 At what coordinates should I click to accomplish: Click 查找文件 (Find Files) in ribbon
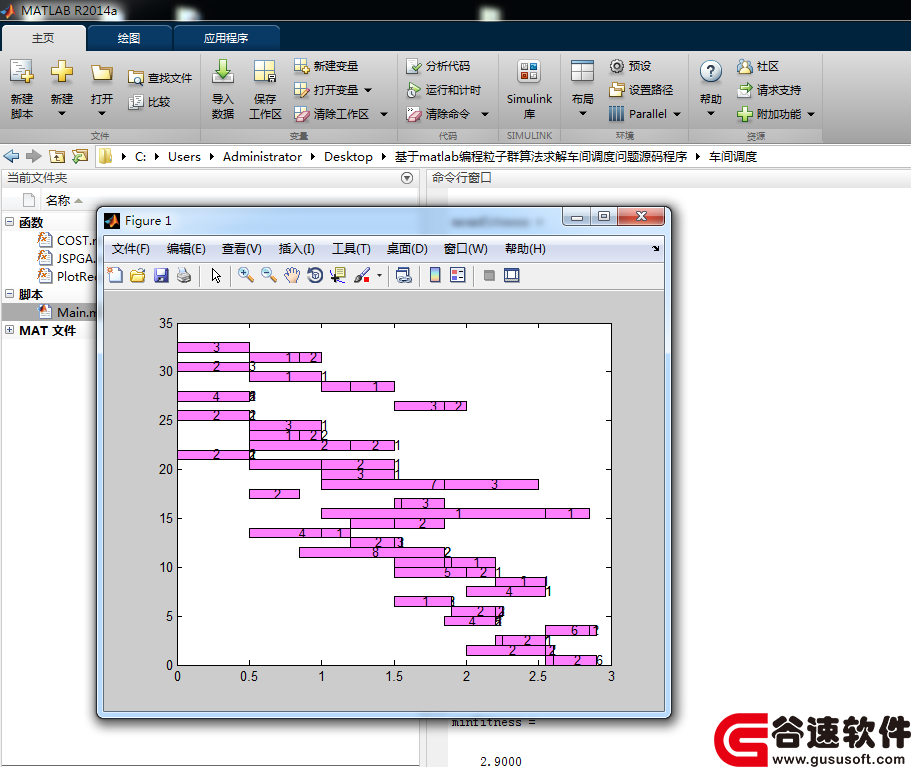[160, 78]
